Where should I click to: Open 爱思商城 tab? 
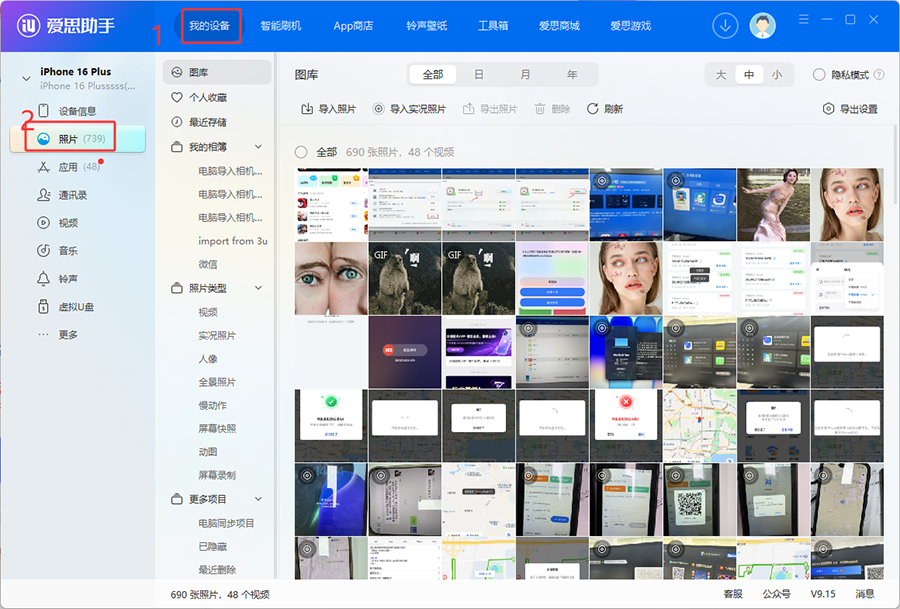(559, 26)
